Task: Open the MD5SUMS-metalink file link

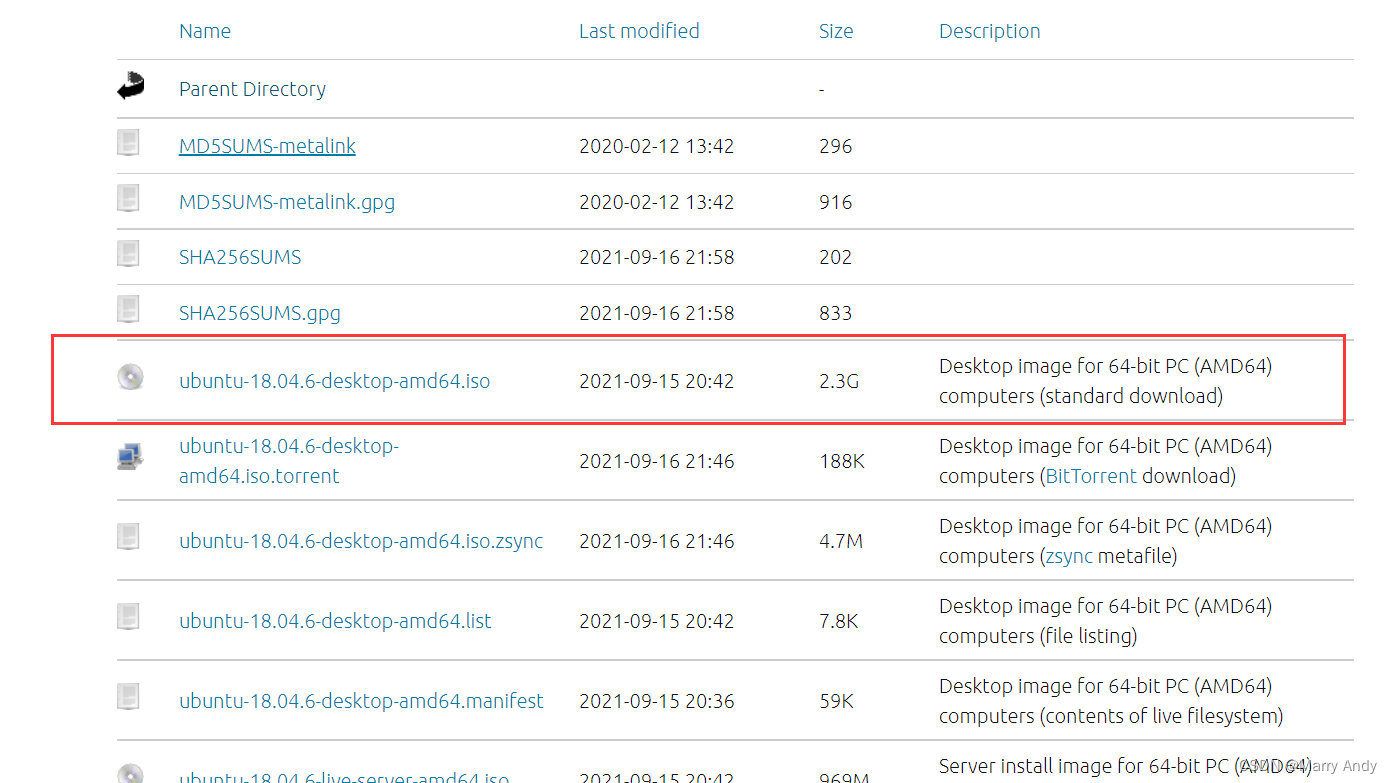Action: click(x=267, y=146)
